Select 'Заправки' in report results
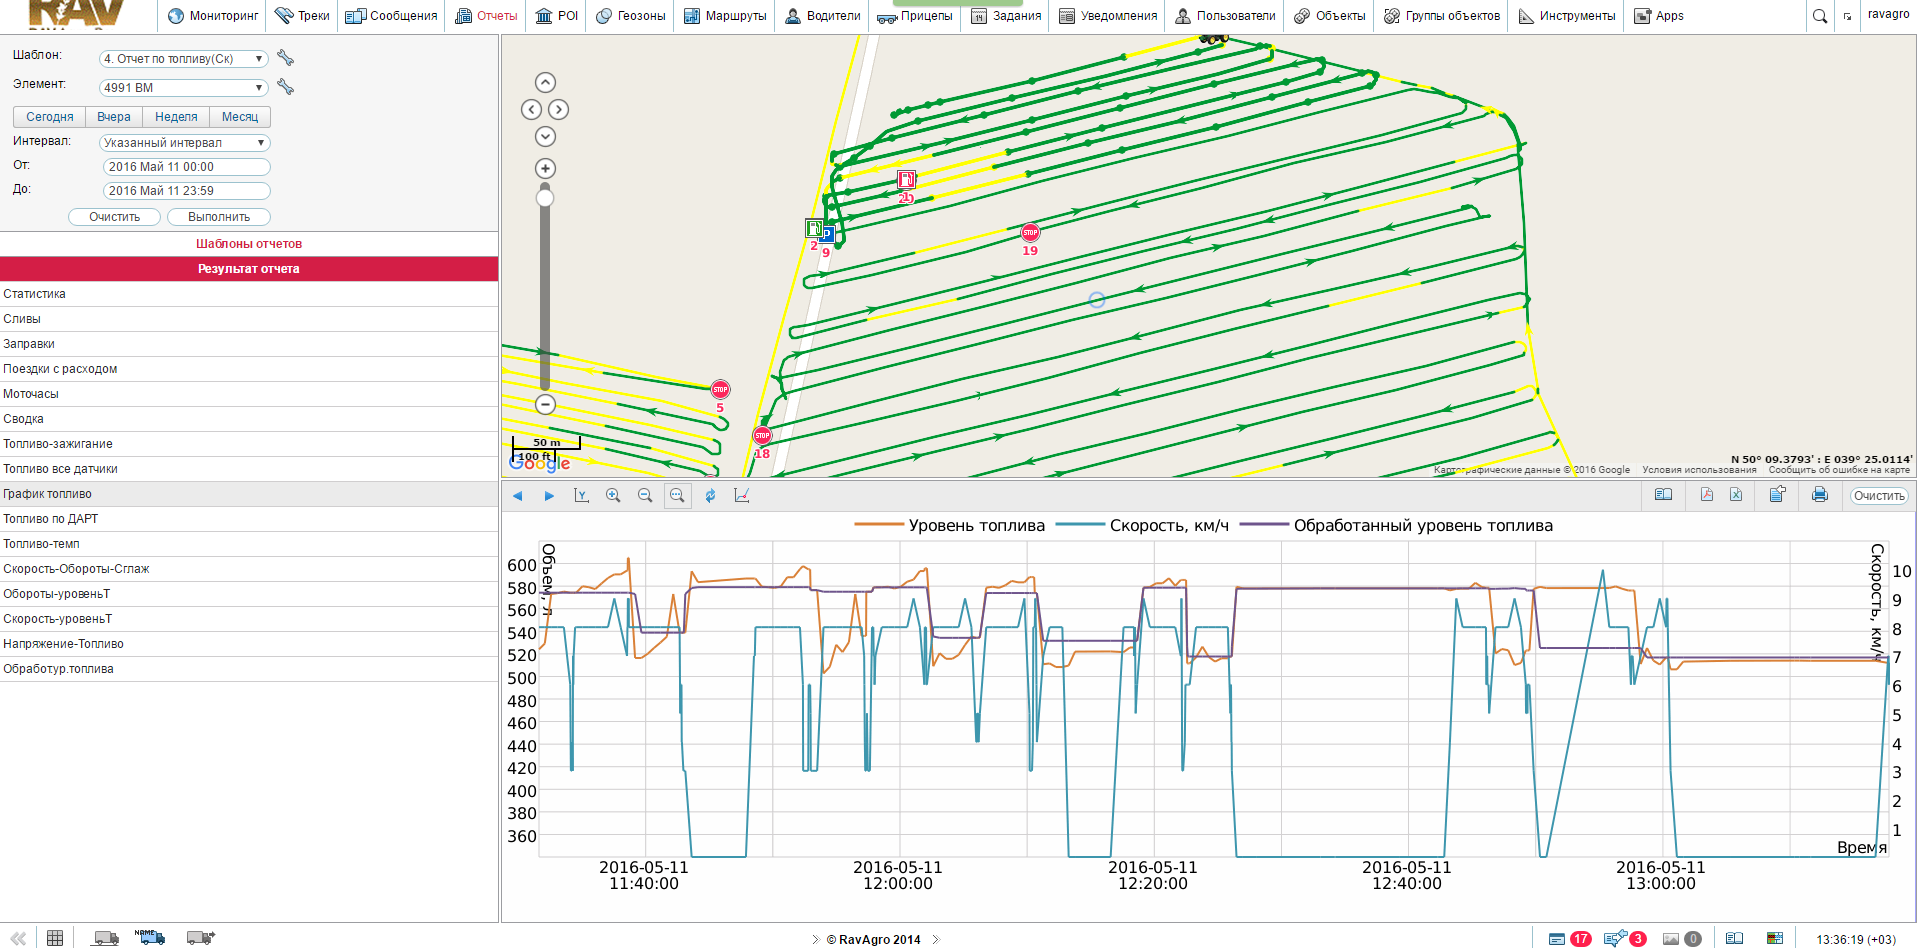This screenshot has height=948, width=1917. click(x=29, y=344)
